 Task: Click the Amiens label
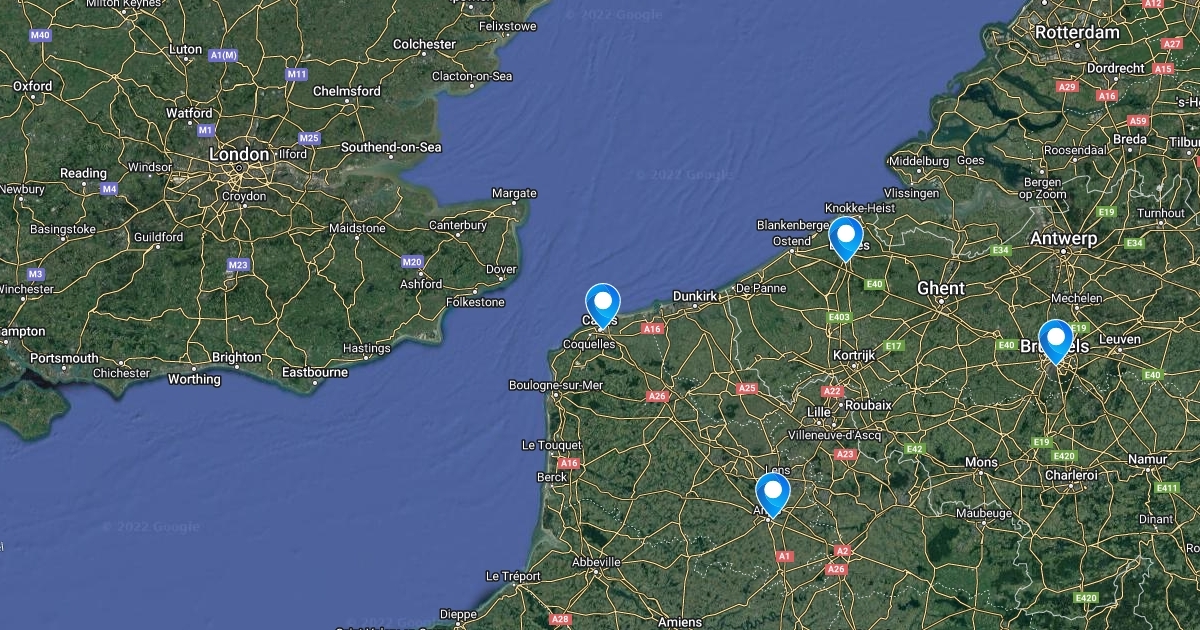click(x=680, y=621)
